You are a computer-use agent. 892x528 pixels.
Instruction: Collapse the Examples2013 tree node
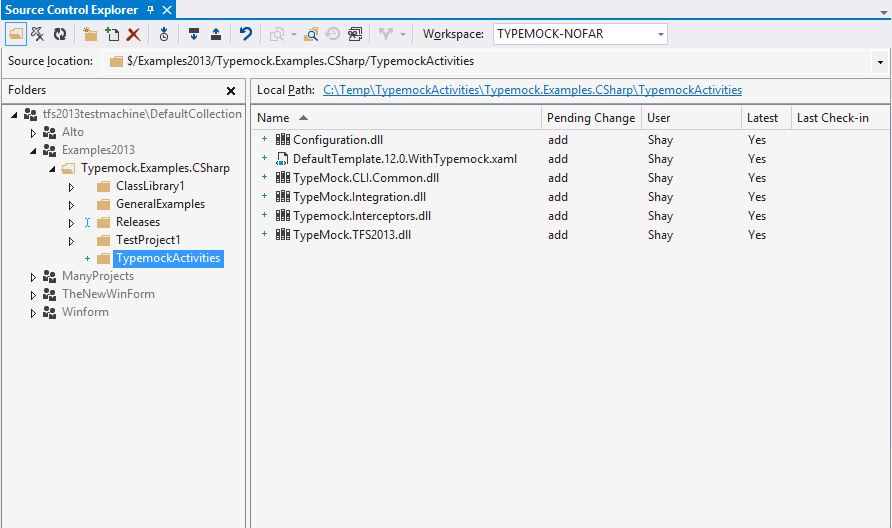point(33,151)
